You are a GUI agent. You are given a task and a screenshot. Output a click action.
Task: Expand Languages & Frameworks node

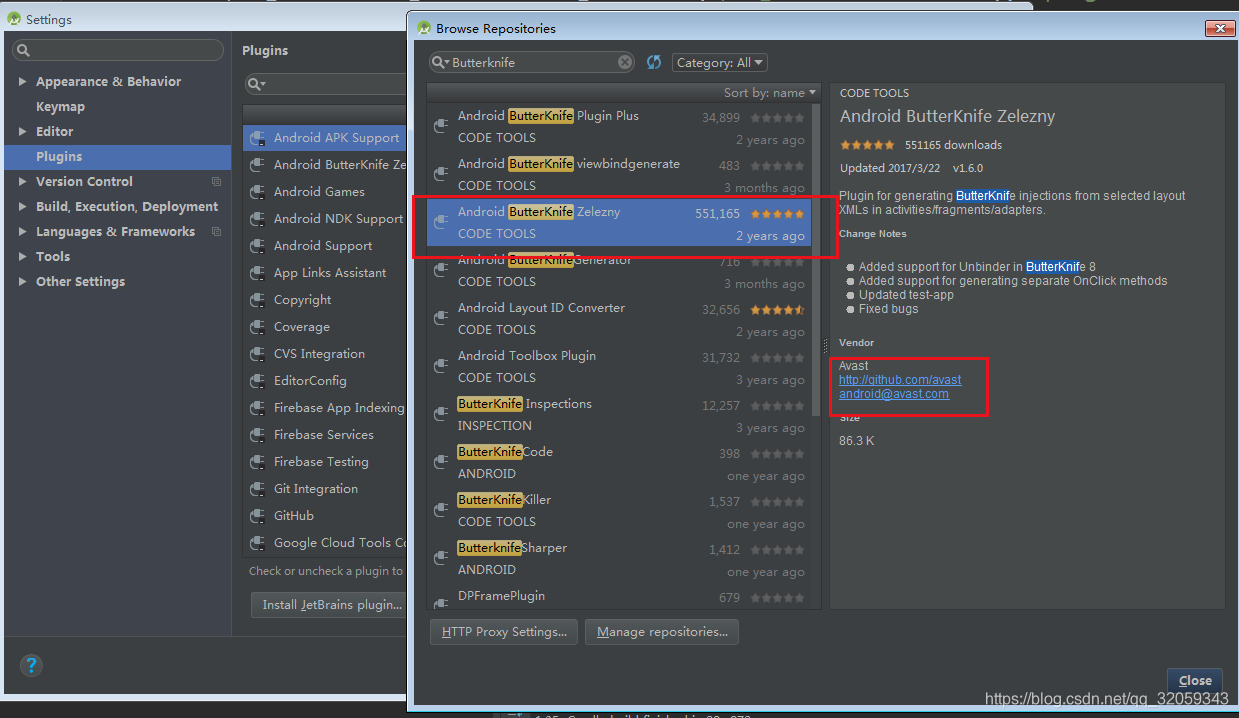tap(22, 232)
